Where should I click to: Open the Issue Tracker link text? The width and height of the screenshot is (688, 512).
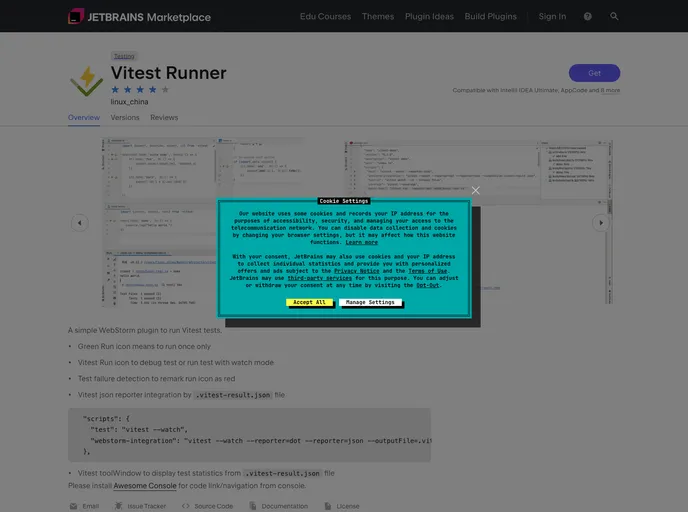pos(147,506)
